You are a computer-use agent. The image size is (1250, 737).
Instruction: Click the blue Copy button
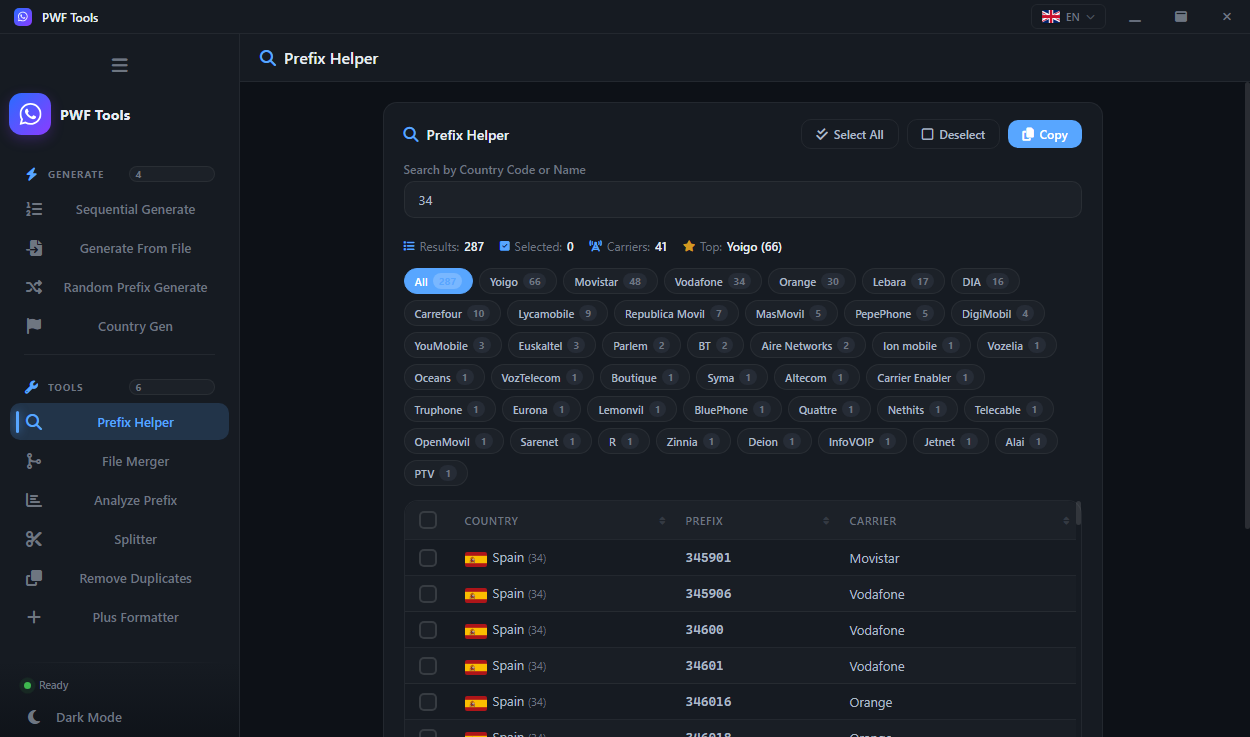pyautogui.click(x=1045, y=134)
